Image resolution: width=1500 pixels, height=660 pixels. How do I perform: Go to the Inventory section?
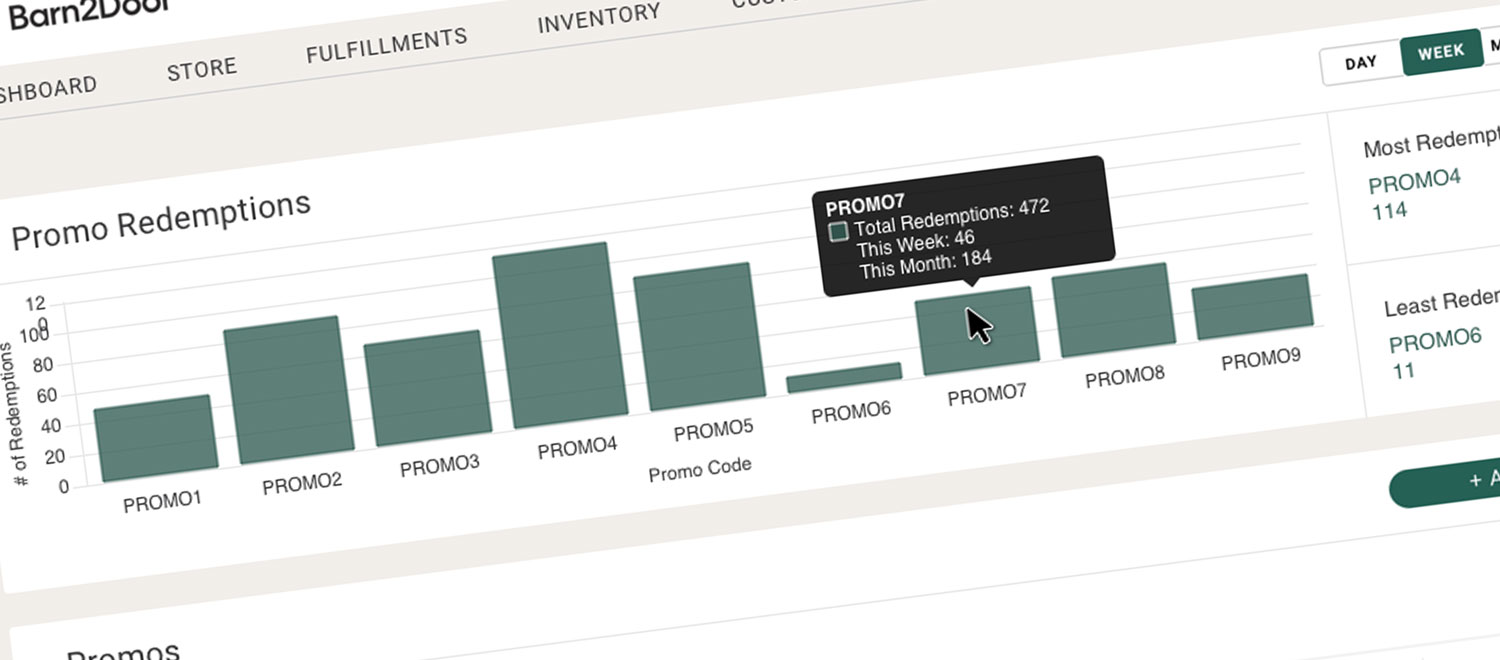click(x=598, y=17)
